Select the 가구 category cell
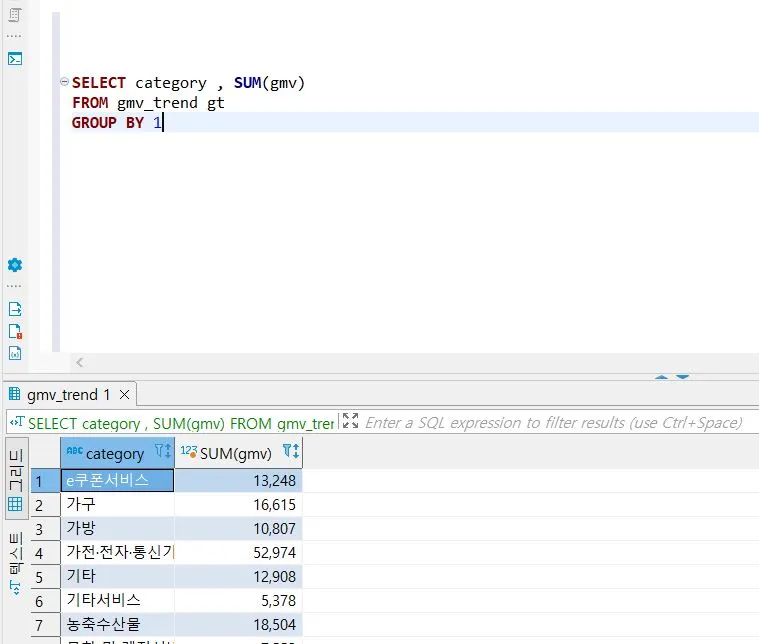This screenshot has width=759, height=644. point(117,505)
